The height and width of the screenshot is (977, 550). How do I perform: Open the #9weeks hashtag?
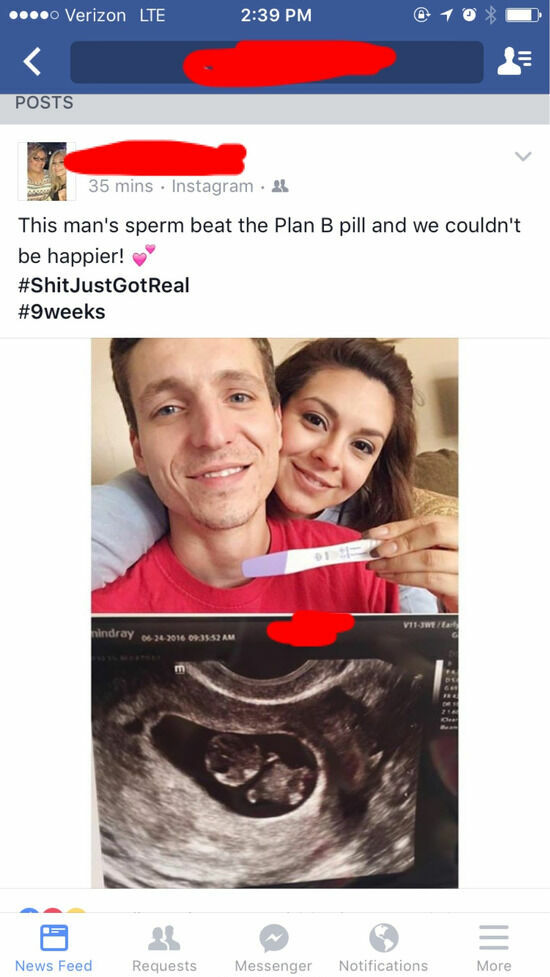(62, 312)
